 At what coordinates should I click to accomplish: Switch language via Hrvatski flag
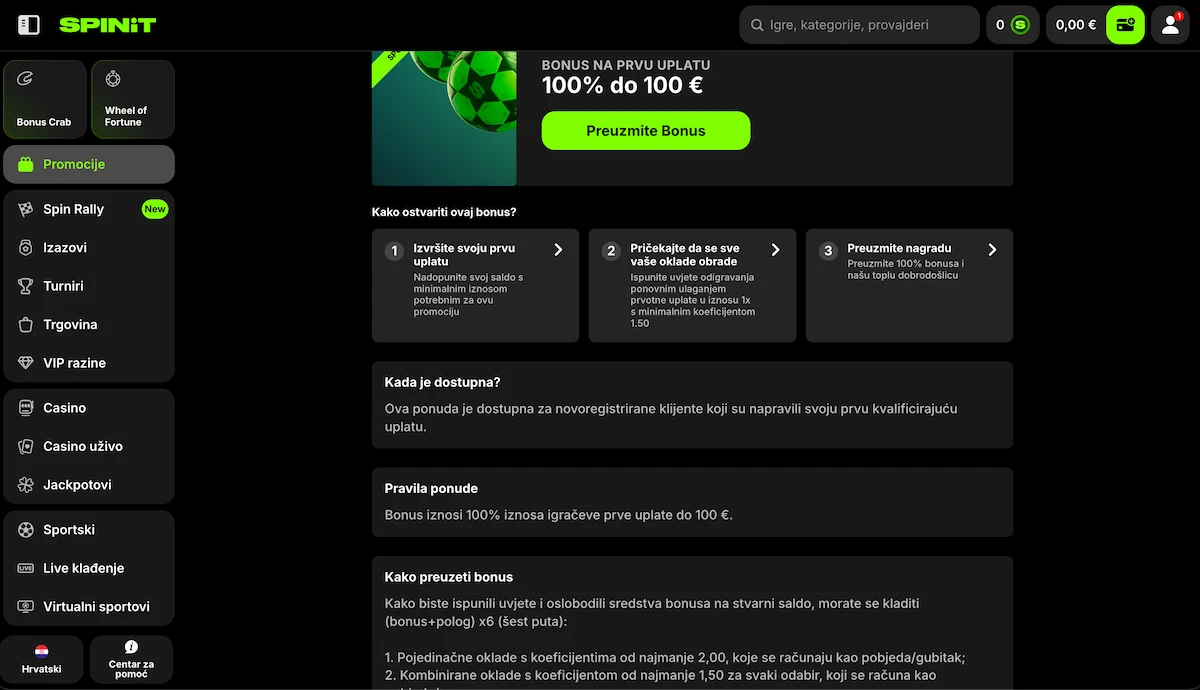coord(41,659)
